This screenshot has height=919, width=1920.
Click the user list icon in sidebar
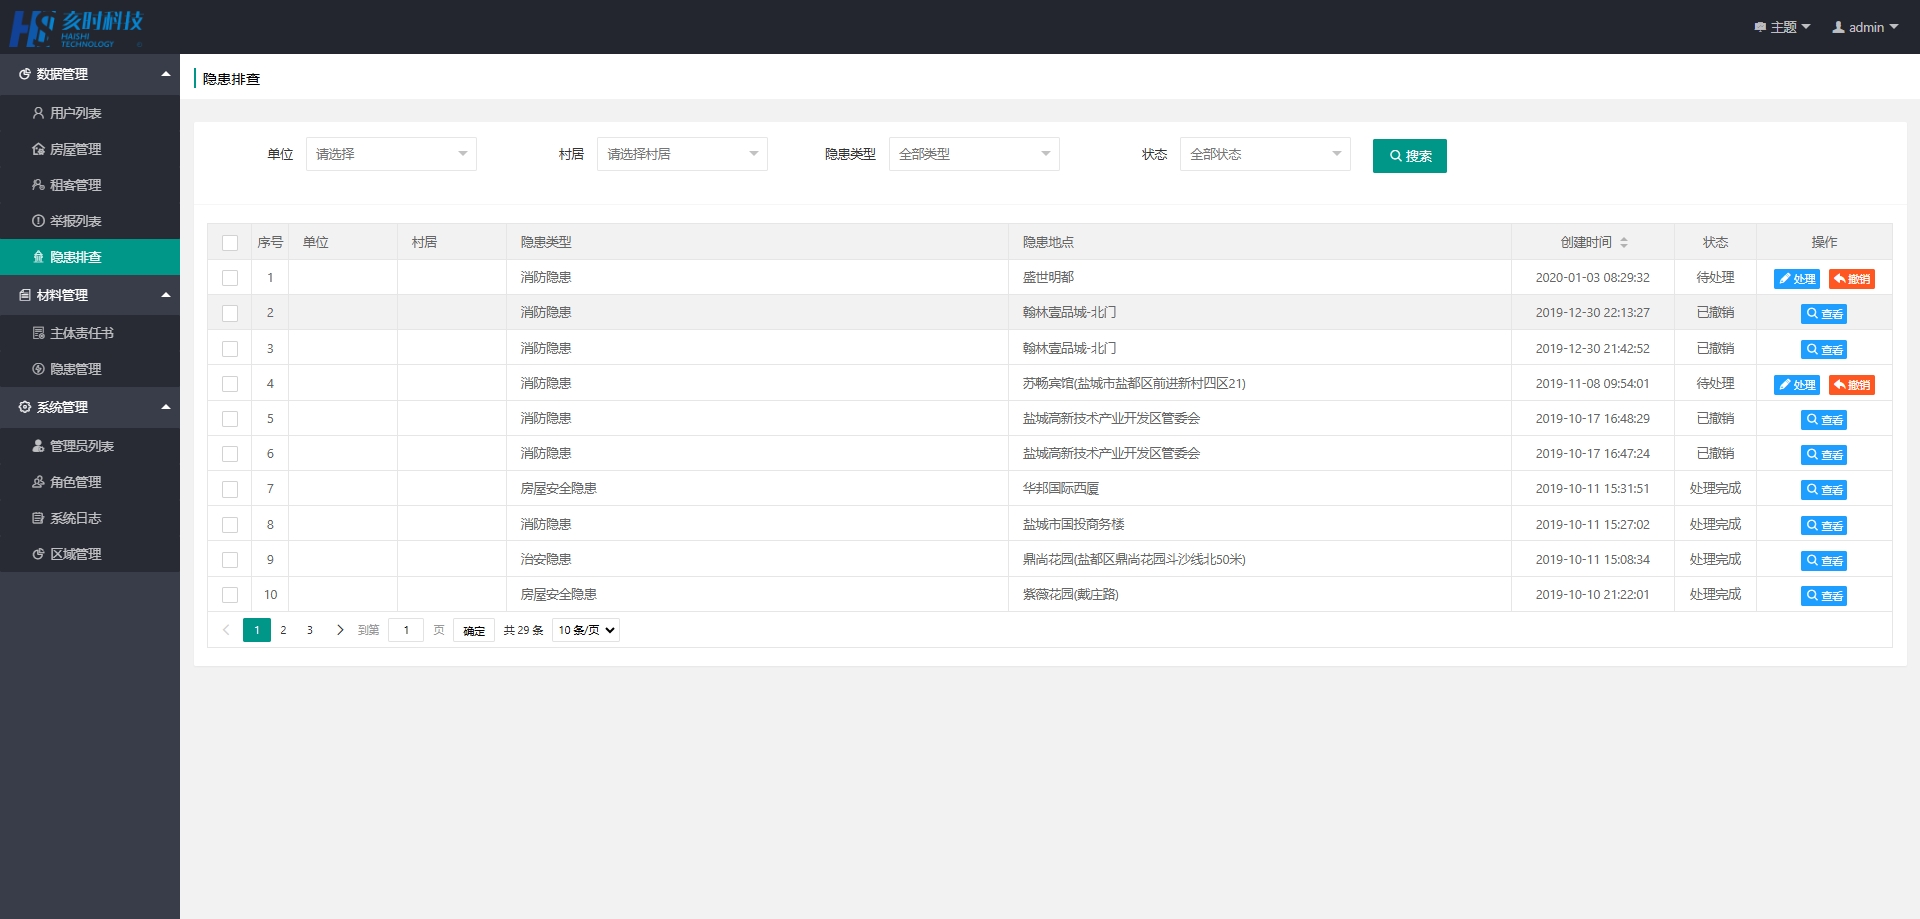click(38, 113)
